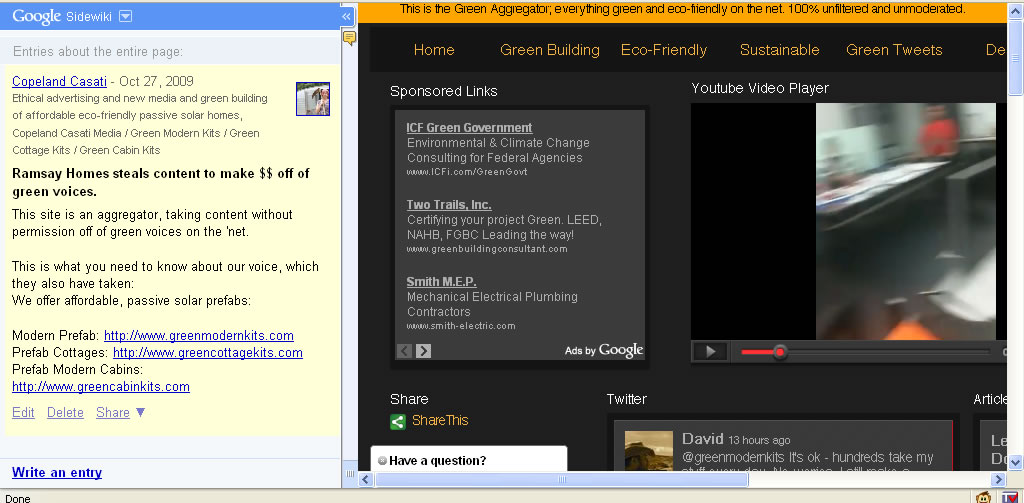Open the greencabinkits.com link
This screenshot has width=1024, height=503.
point(101,387)
